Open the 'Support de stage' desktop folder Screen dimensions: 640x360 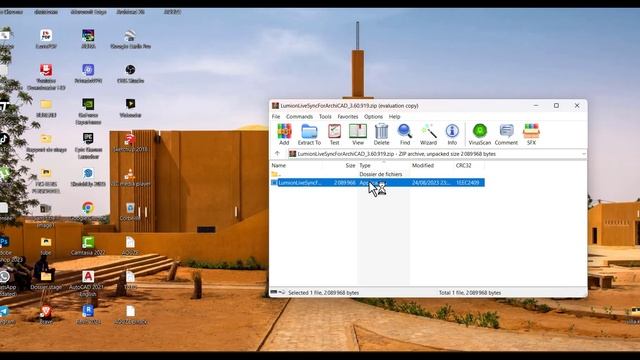point(46,143)
